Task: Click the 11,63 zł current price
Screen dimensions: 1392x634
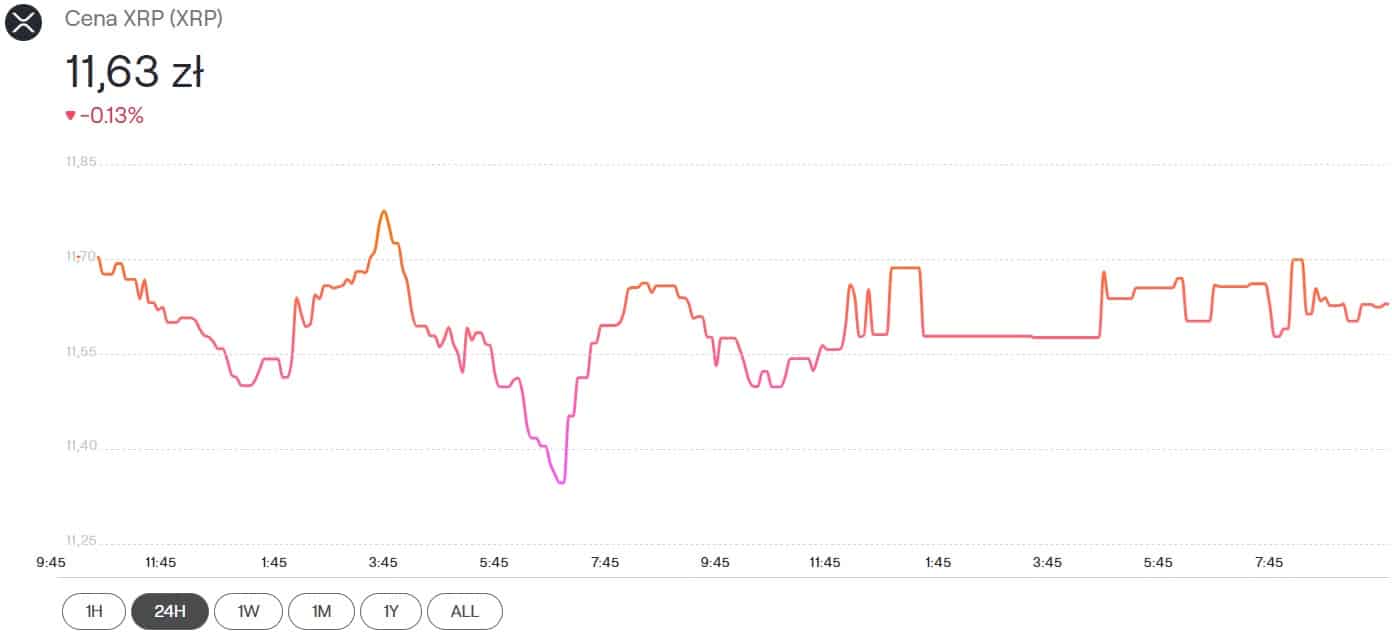Action: (x=135, y=72)
